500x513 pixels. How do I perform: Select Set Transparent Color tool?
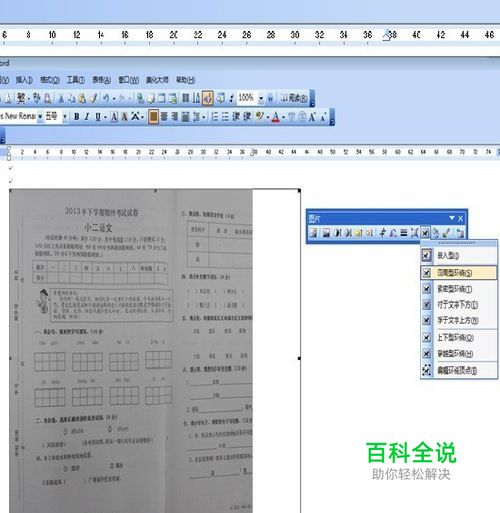pos(447,233)
